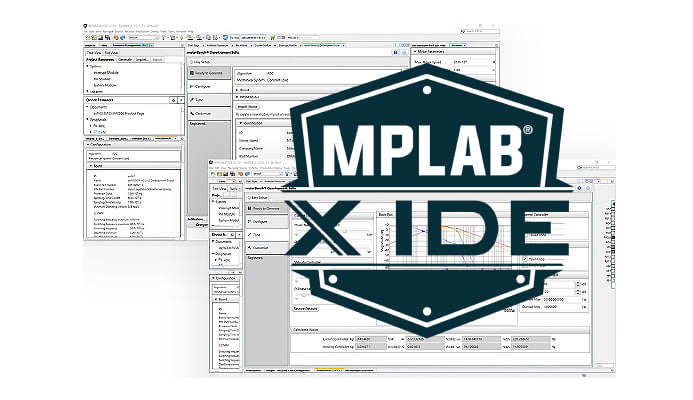
Task: Click blue help icon in back window header
Action: (x=395, y=52)
